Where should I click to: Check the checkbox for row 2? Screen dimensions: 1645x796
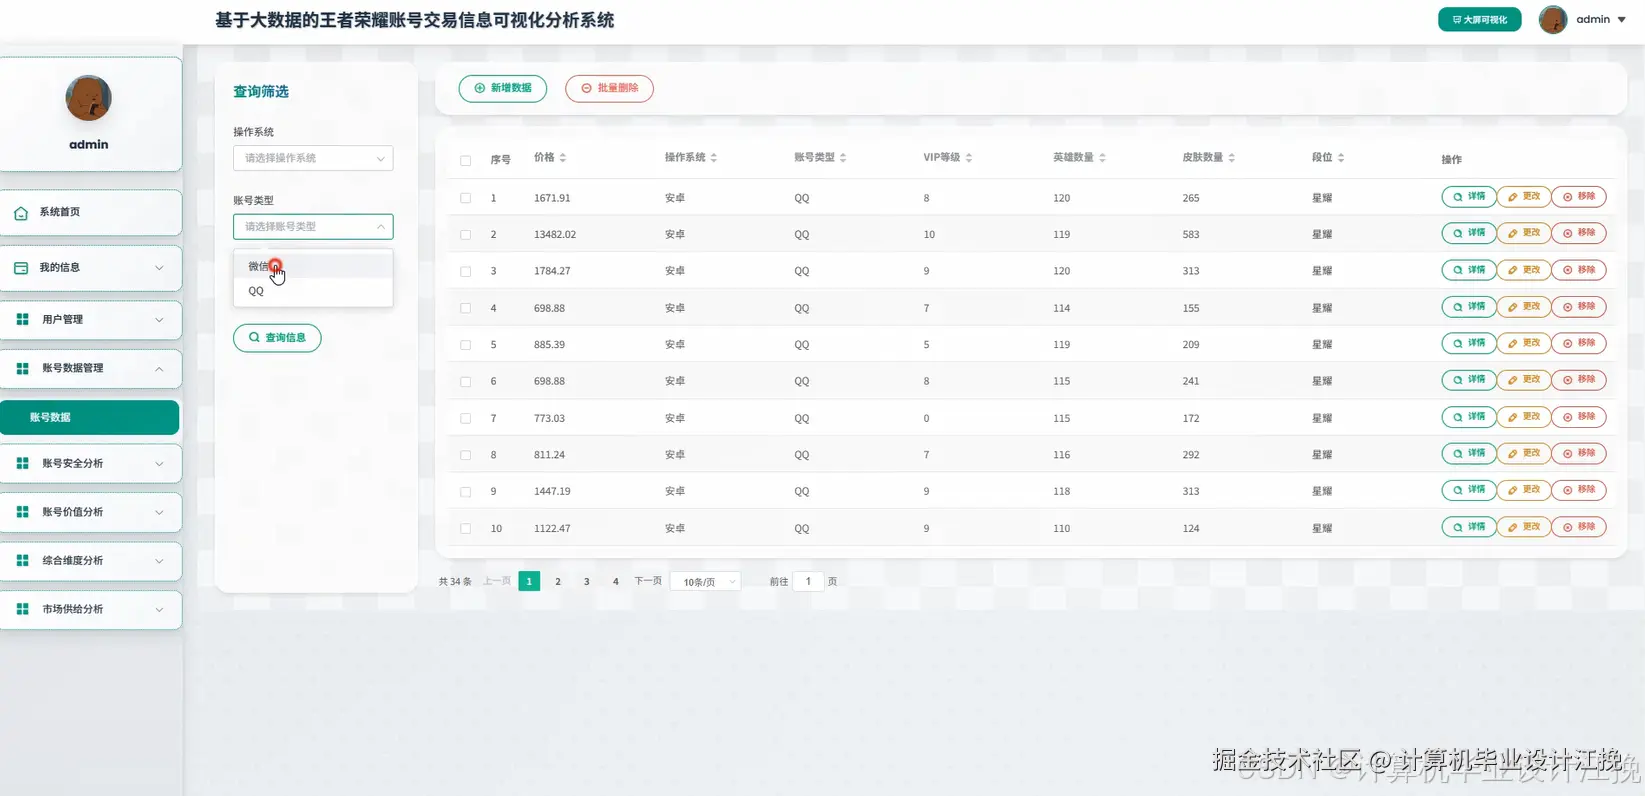click(x=465, y=235)
